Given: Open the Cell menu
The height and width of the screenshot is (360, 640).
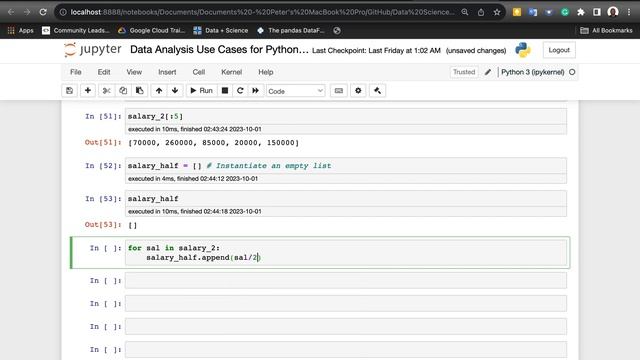Looking at the screenshot, I should (x=199, y=72).
